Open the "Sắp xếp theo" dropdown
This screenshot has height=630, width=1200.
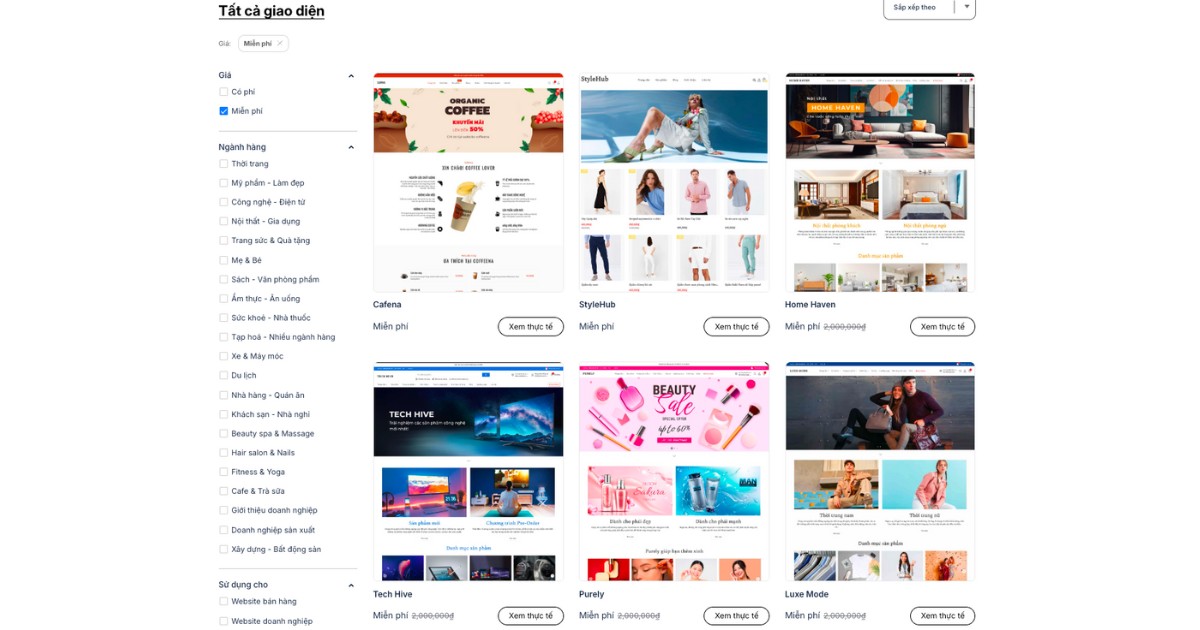(x=928, y=8)
